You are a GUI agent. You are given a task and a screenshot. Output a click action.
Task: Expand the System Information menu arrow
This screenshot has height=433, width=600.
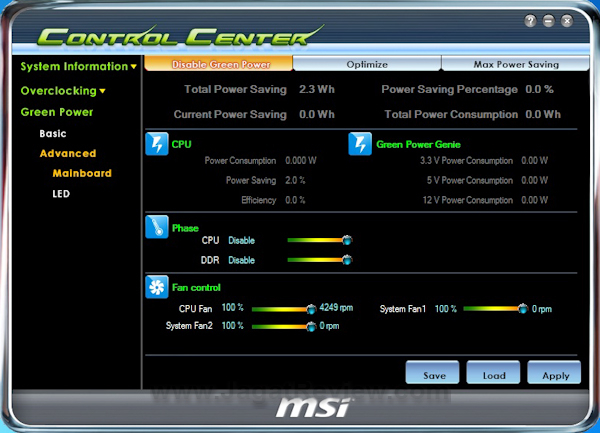[x=134, y=67]
